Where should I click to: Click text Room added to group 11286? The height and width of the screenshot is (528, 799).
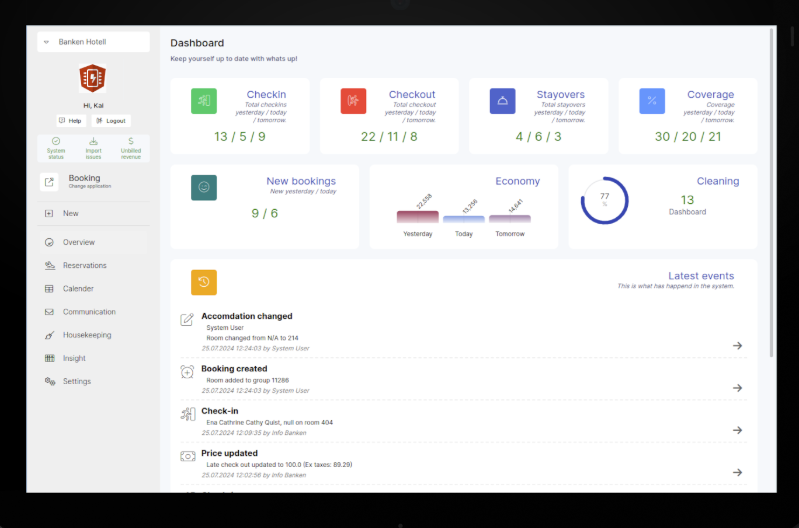248,380
